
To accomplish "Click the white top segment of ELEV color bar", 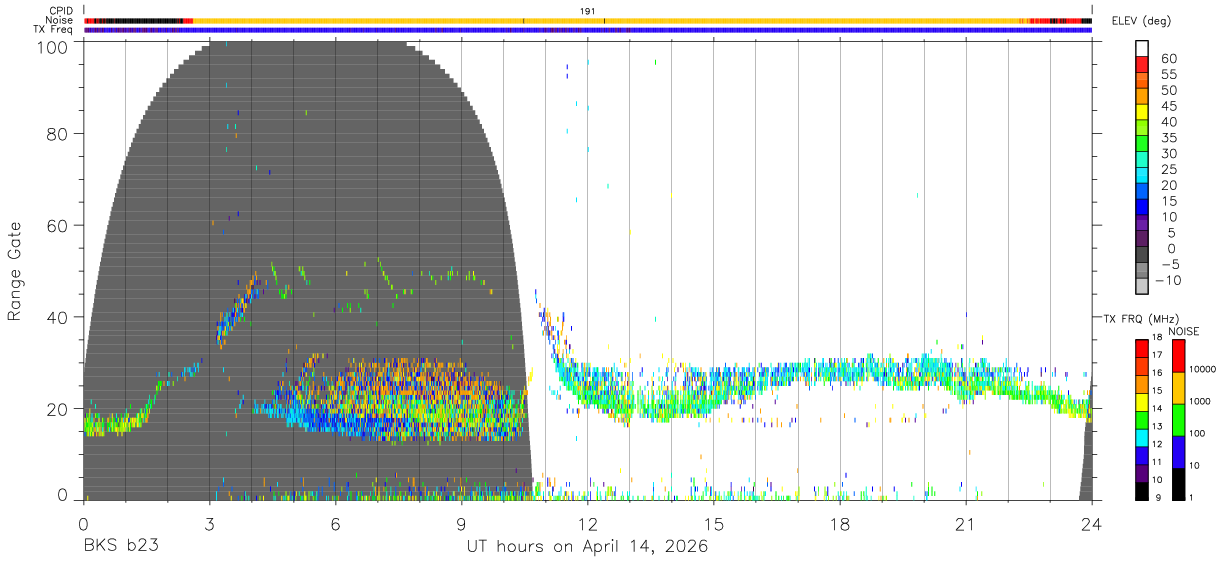I will 1142,48.
